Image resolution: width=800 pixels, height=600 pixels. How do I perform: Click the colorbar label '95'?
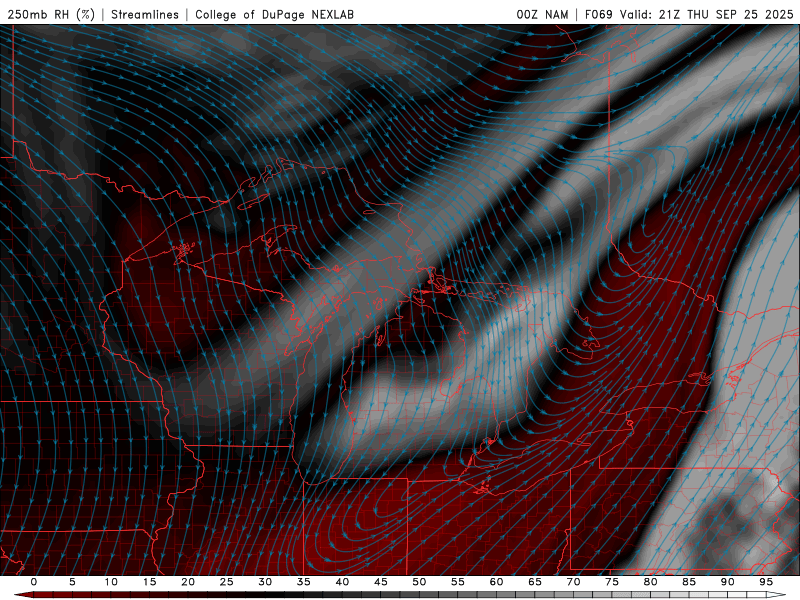coord(766,582)
